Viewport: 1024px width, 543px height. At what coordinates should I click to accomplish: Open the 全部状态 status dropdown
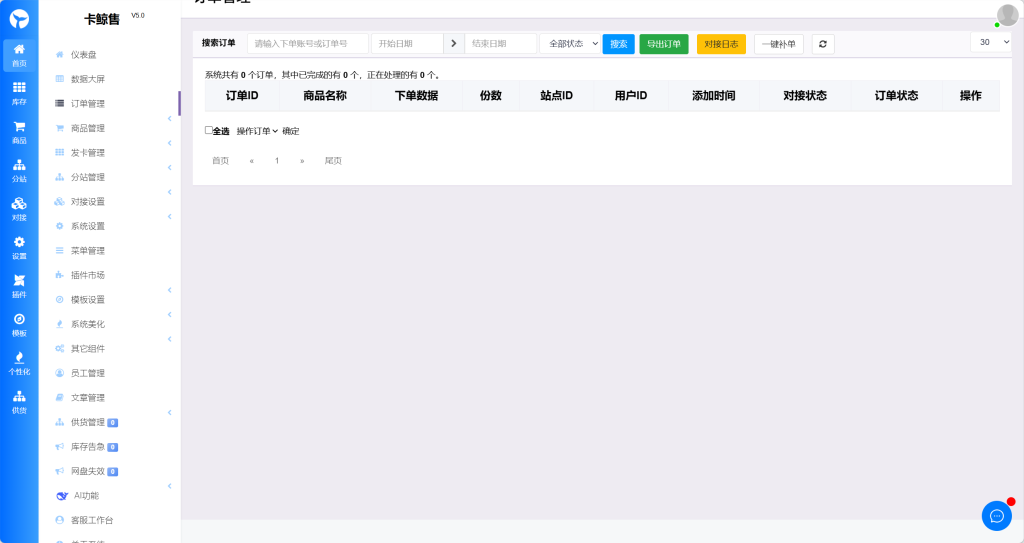pyautogui.click(x=569, y=44)
